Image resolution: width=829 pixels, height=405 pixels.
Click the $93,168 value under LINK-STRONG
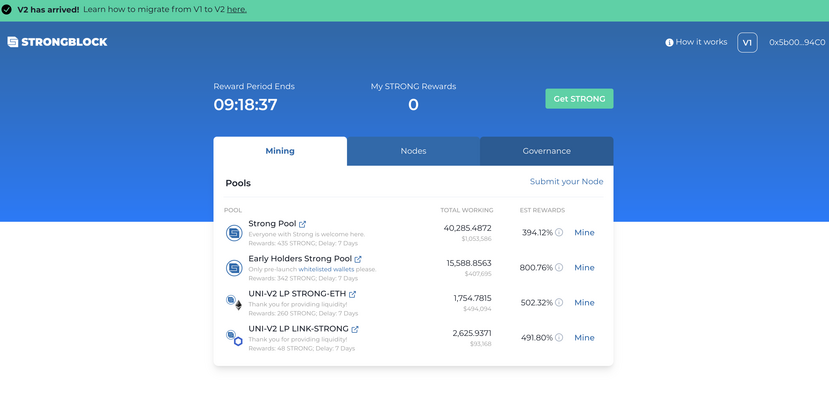(x=481, y=344)
